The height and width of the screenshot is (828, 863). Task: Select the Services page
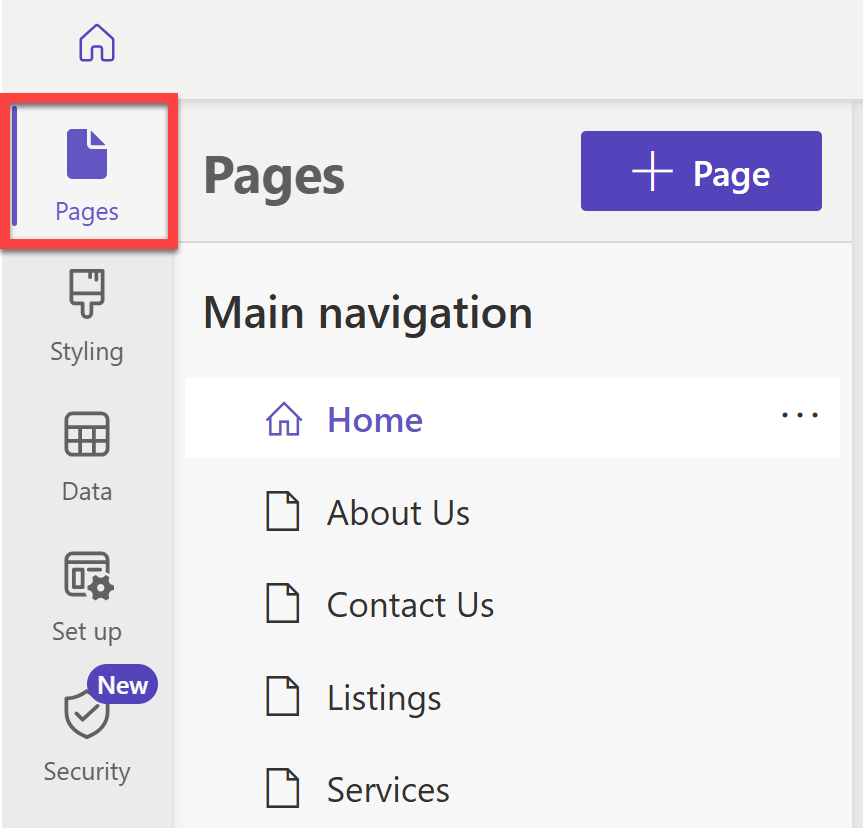388,789
